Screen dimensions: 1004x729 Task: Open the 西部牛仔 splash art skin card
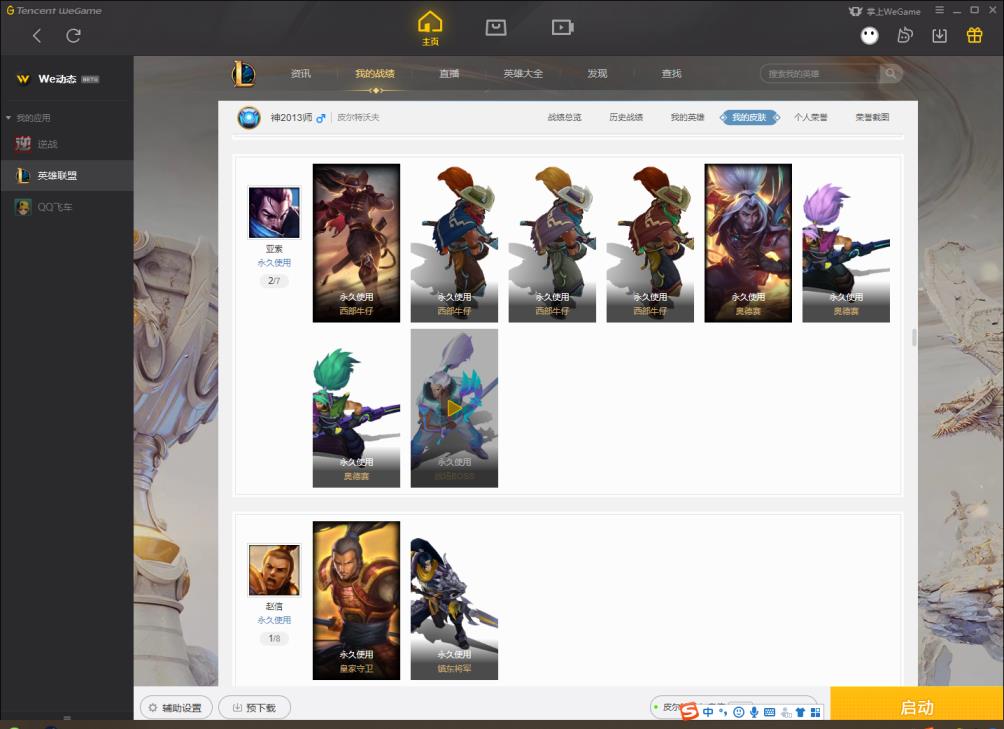click(356, 243)
